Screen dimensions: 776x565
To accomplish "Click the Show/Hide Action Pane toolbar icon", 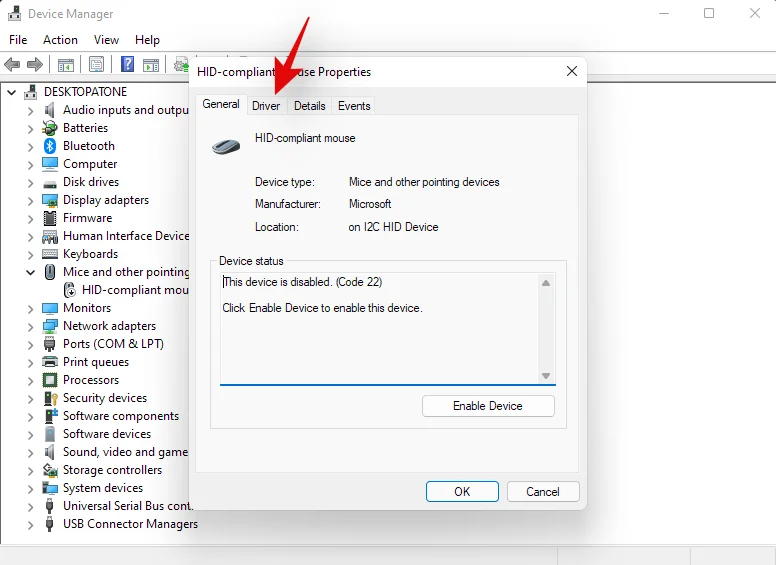I will click(151, 65).
